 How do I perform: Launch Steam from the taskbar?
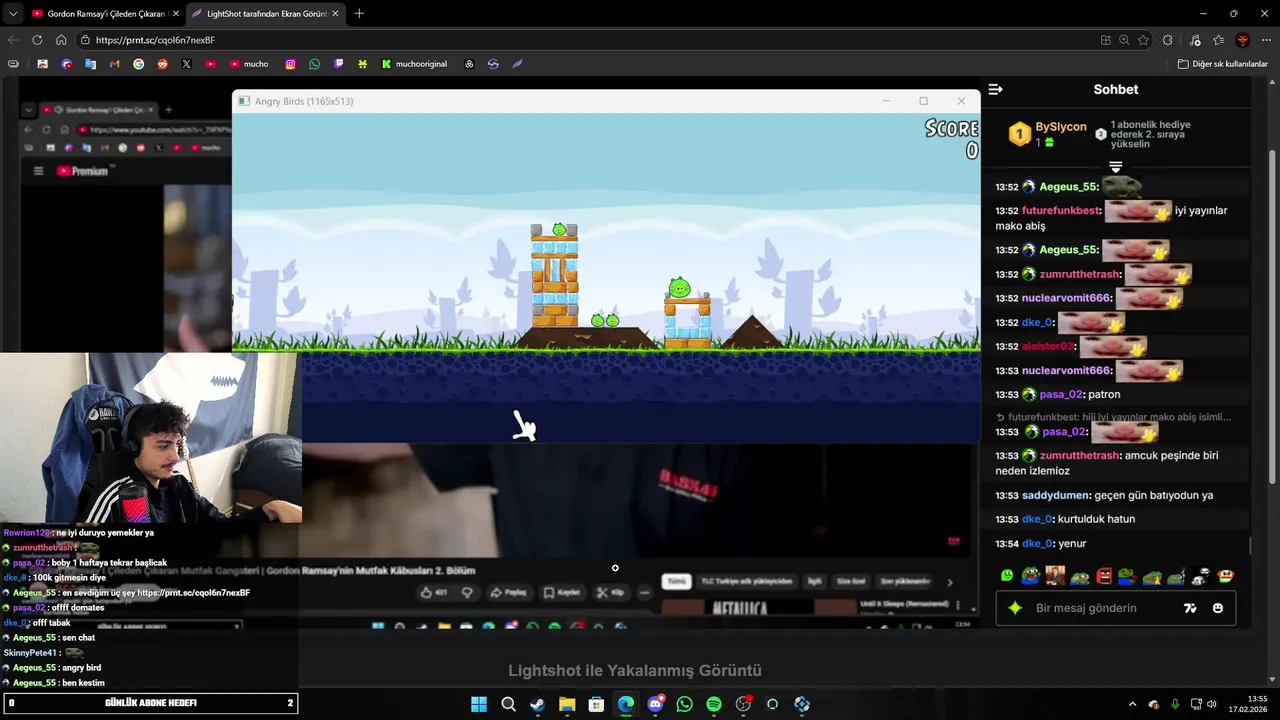(x=537, y=704)
